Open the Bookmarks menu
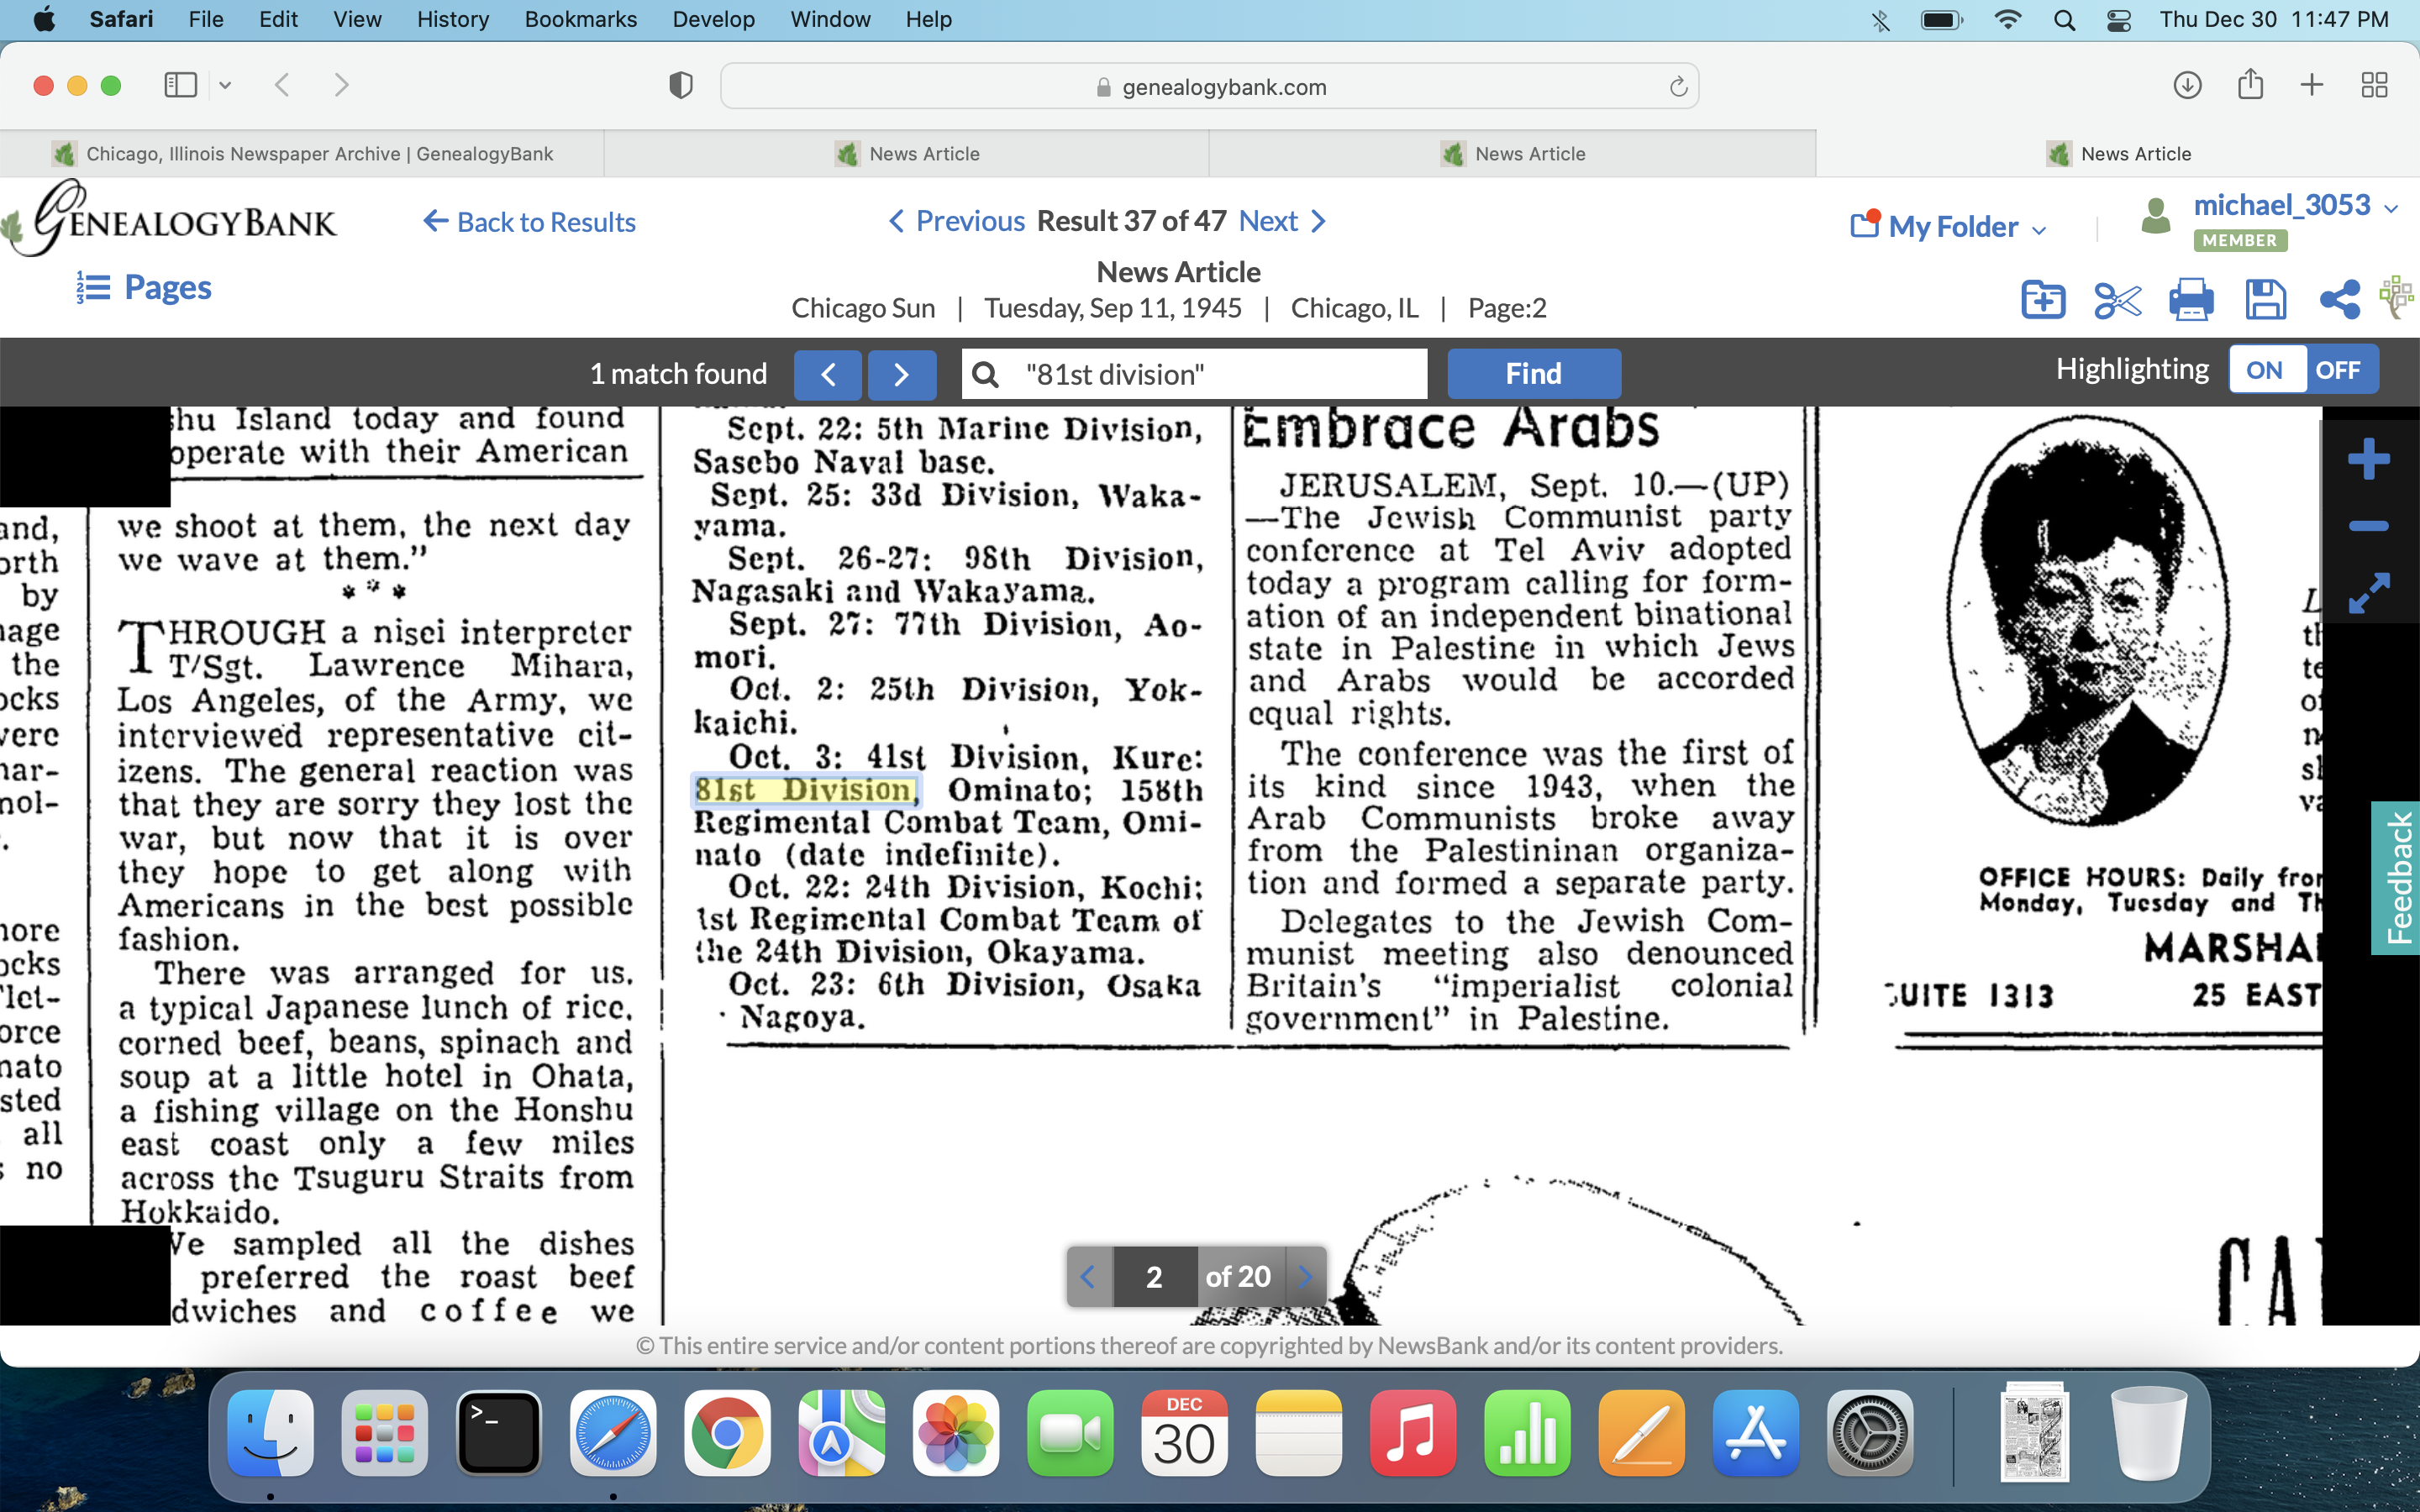This screenshot has height=1512, width=2420. click(x=580, y=19)
